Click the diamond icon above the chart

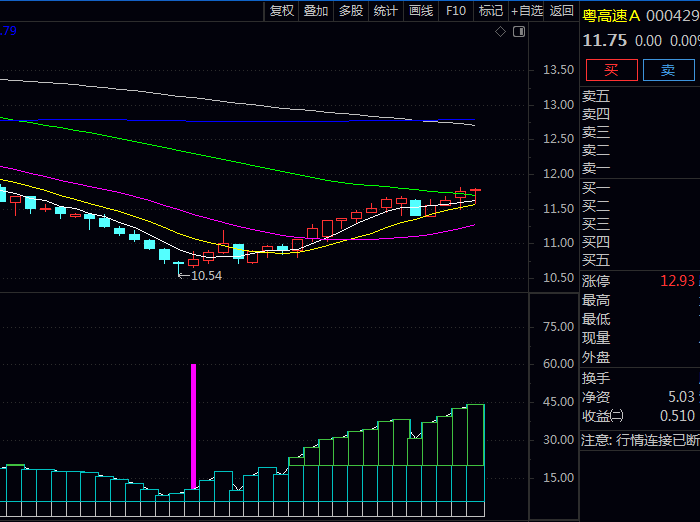(x=501, y=32)
